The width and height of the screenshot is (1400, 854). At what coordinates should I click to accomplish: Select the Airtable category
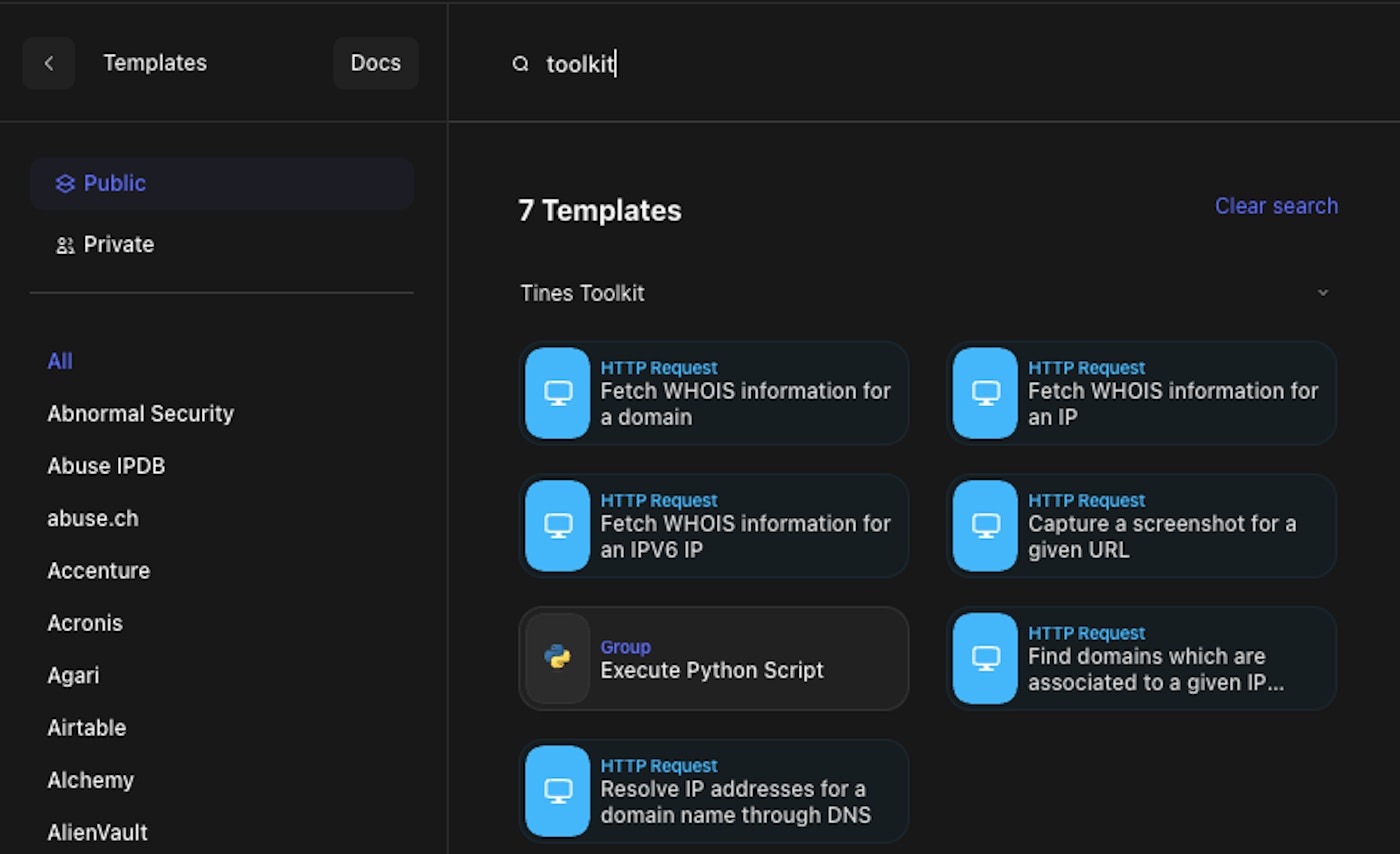[87, 728]
